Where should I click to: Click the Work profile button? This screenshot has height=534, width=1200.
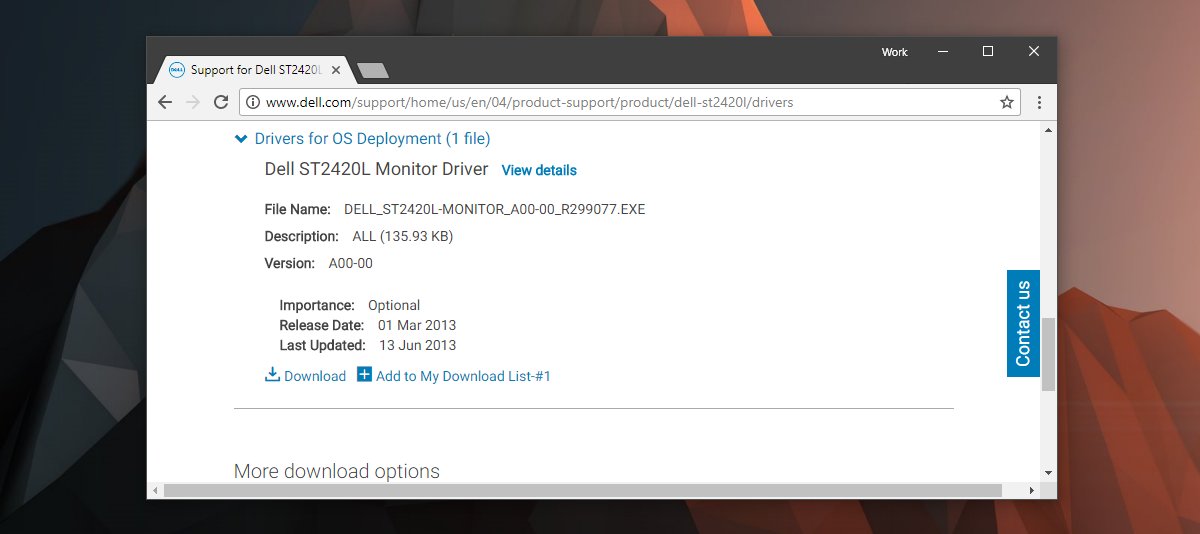(x=895, y=52)
